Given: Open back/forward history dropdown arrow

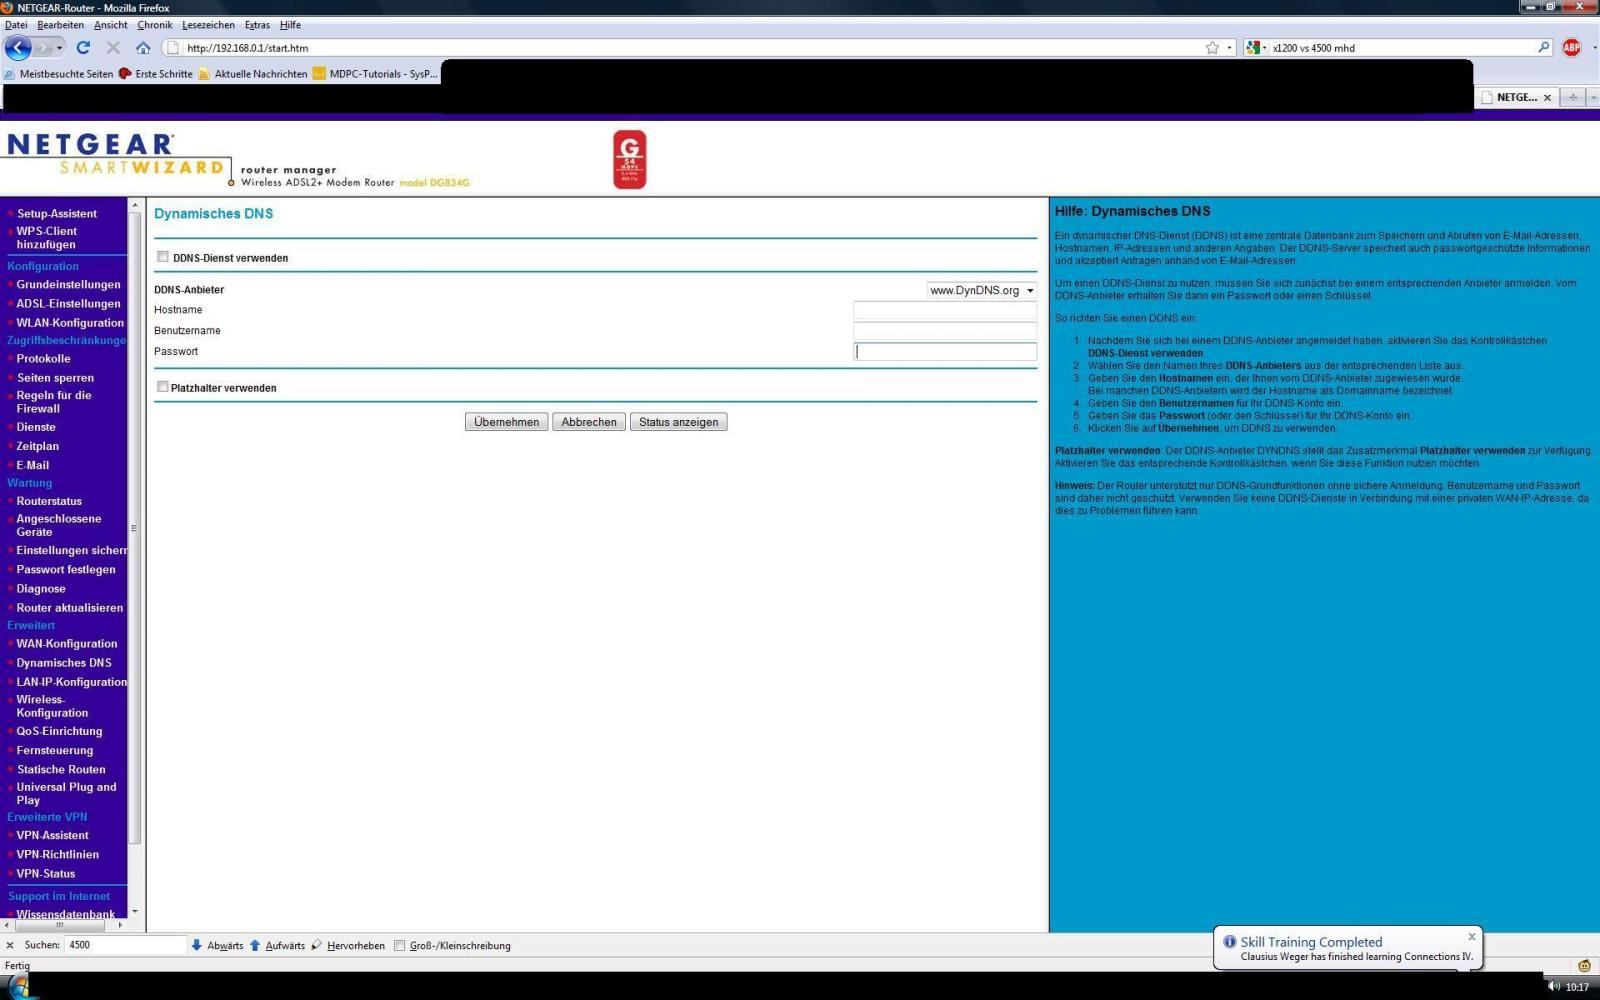Looking at the screenshot, I should [x=59, y=47].
